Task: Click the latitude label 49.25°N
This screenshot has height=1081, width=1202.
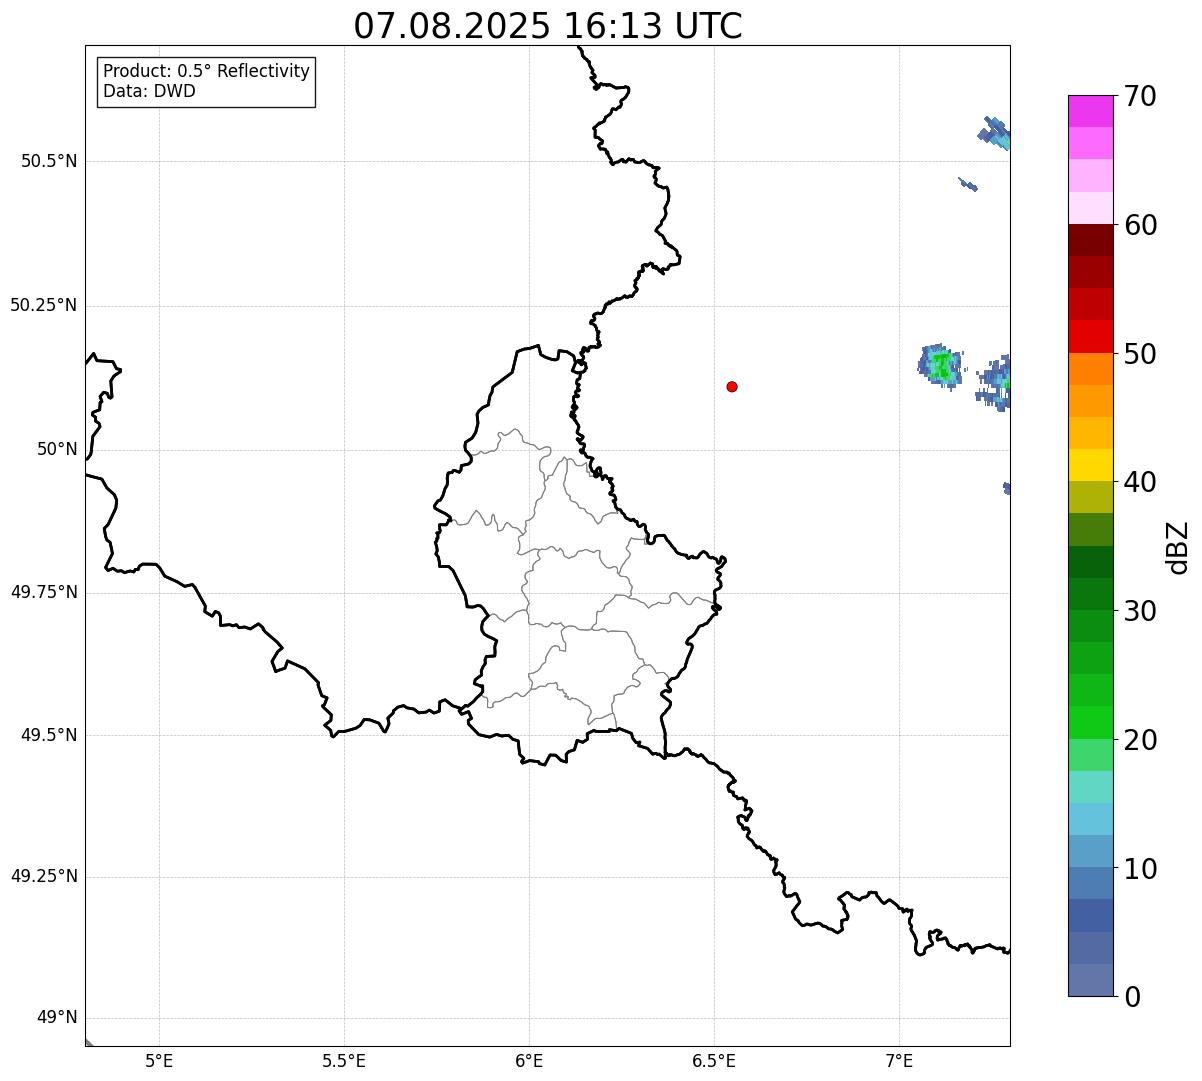Action: click(44, 877)
